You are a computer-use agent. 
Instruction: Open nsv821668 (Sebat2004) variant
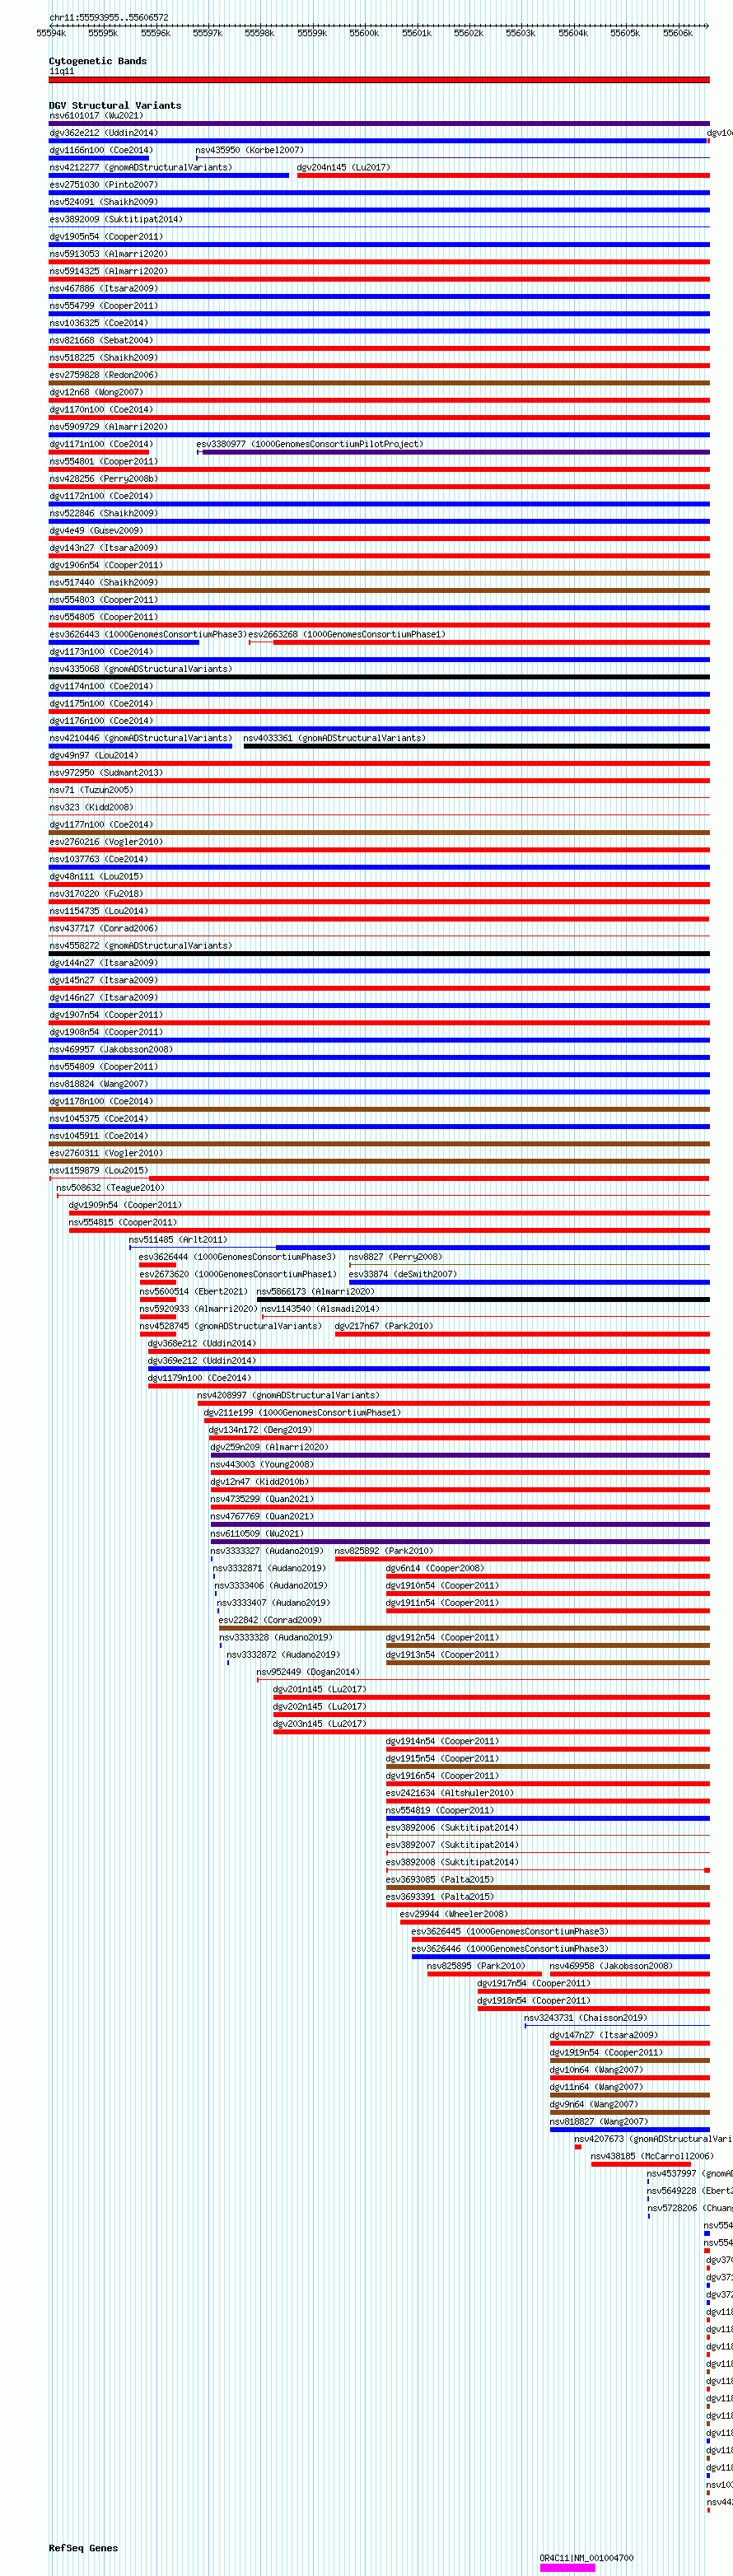tap(103, 340)
